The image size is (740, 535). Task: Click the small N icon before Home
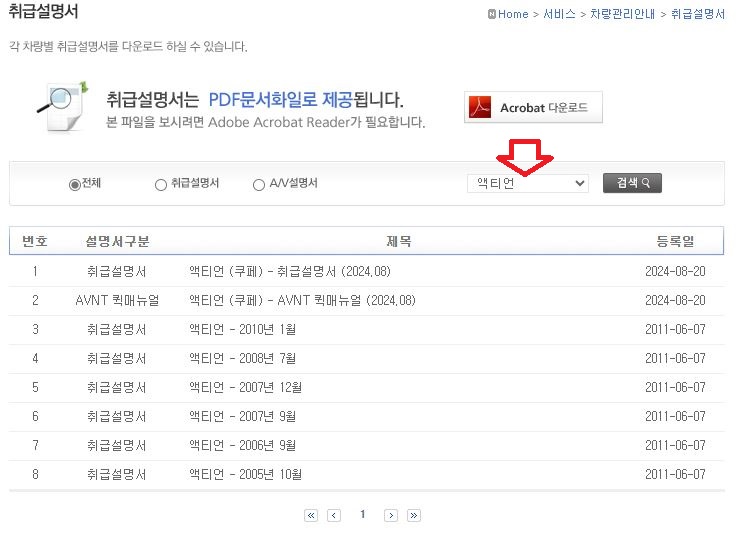click(492, 14)
